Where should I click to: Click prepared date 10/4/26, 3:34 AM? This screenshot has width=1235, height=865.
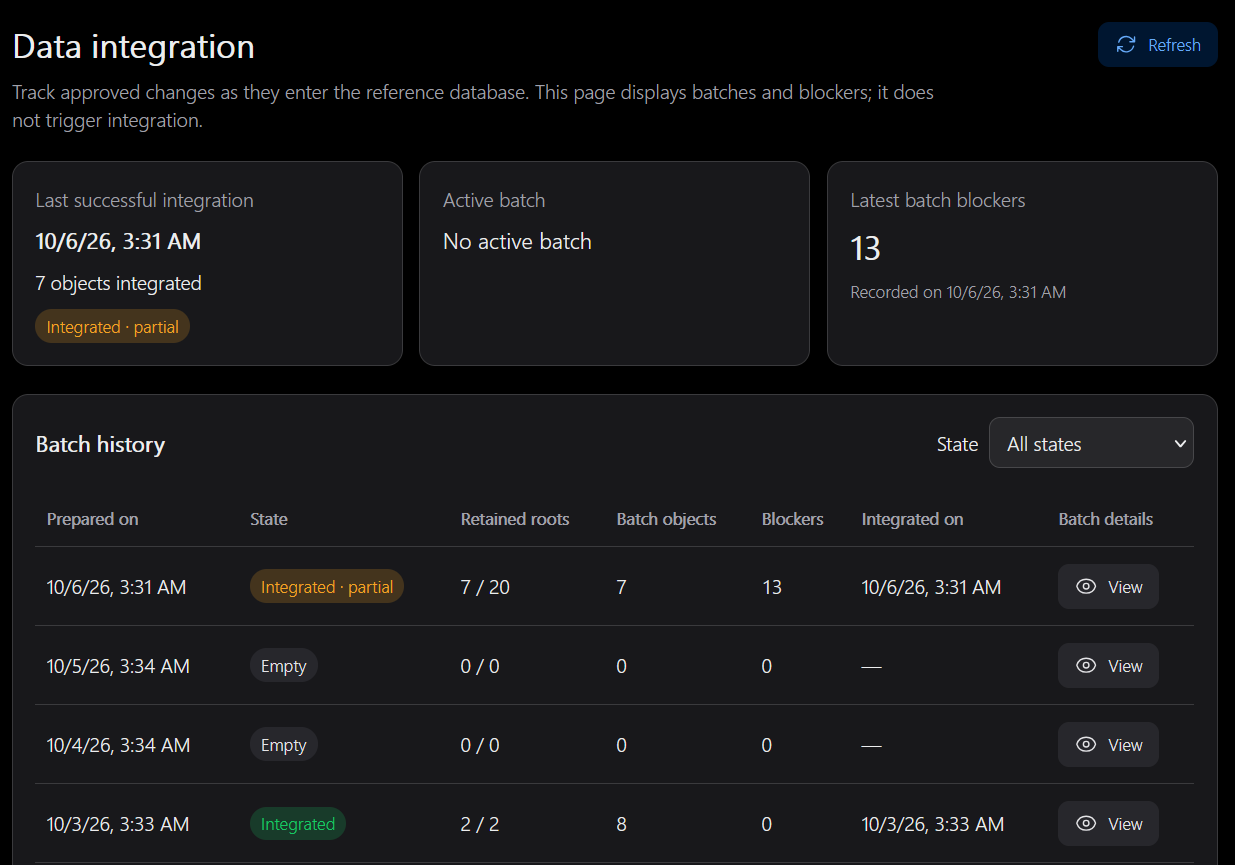click(x=118, y=745)
